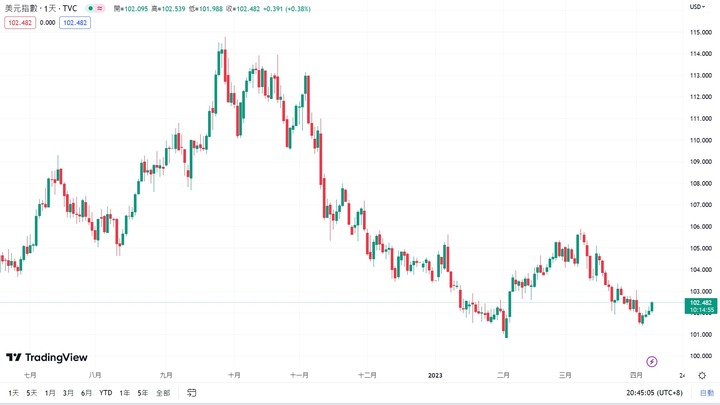Click the red sell price 102.482 box
Screen dimensions: 720x405
pos(20,22)
